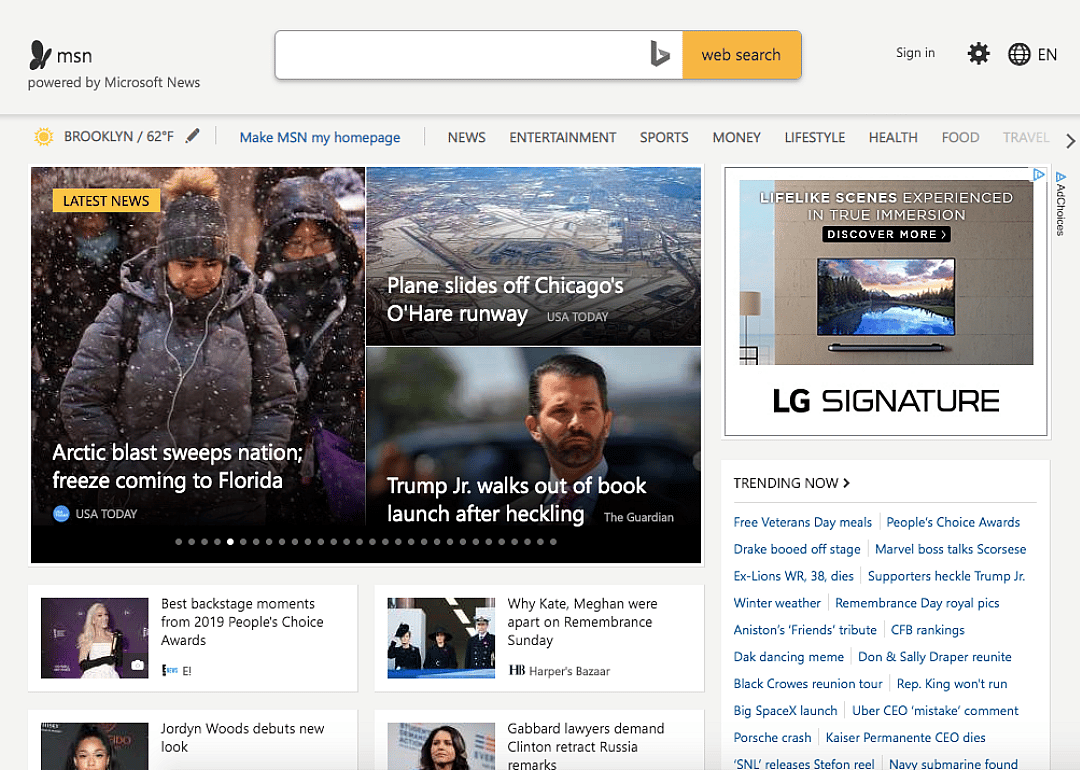
Task: Open Ex-Lions WR, 38, dies trend
Action: click(793, 576)
